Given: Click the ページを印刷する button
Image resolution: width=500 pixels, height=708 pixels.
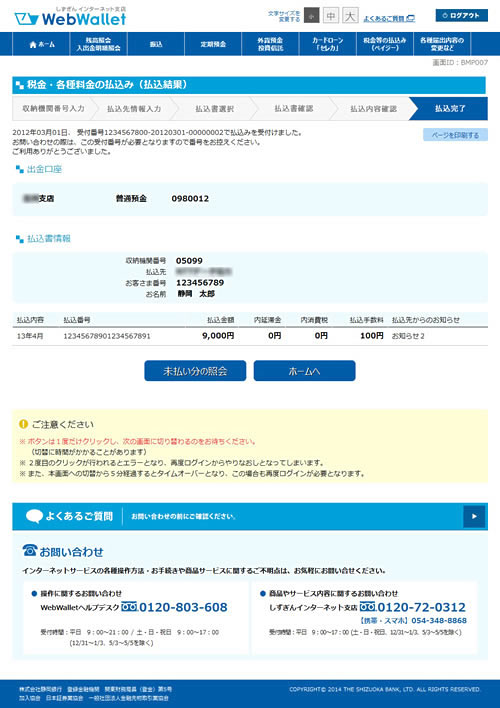Looking at the screenshot, I should tap(455, 135).
